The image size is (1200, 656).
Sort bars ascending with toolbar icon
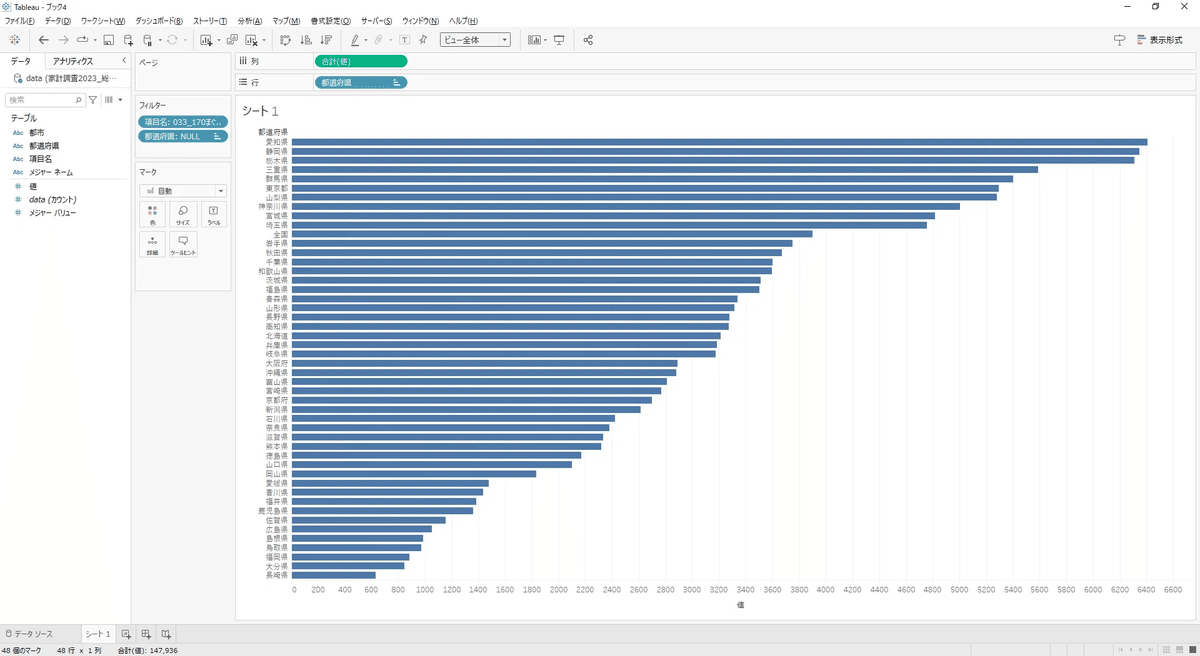click(305, 40)
